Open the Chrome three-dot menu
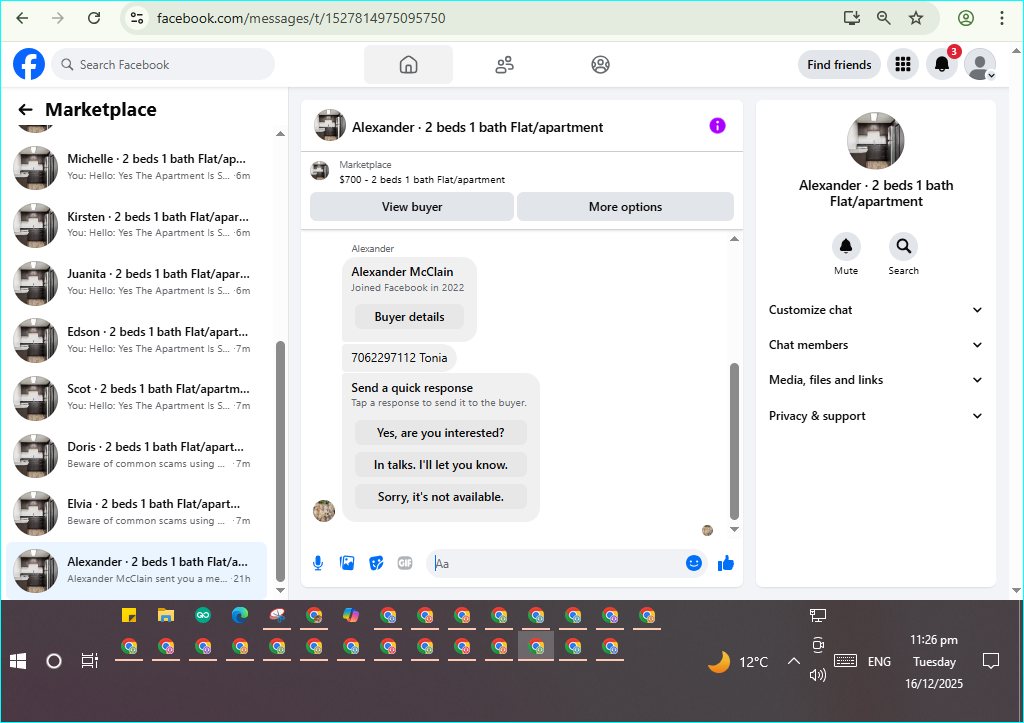Viewport: 1024px width, 723px height. pyautogui.click(x=1002, y=18)
